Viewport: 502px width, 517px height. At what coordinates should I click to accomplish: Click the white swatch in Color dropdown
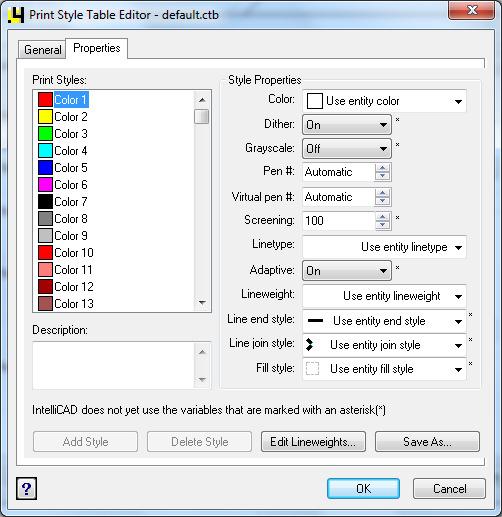315,101
